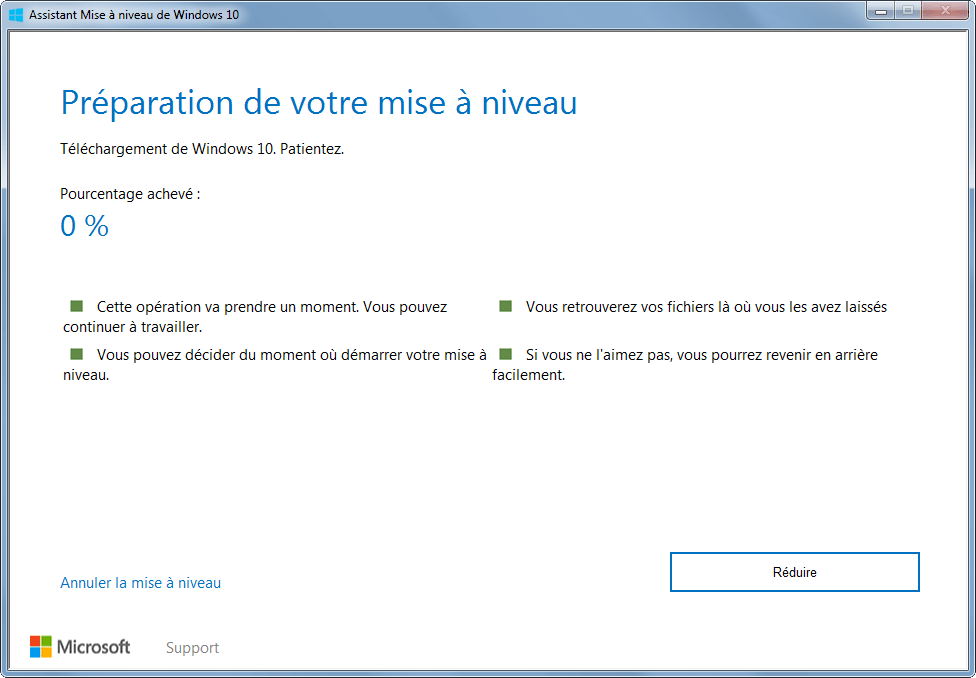Click text Si vous ne l'aimez pas

(685, 364)
